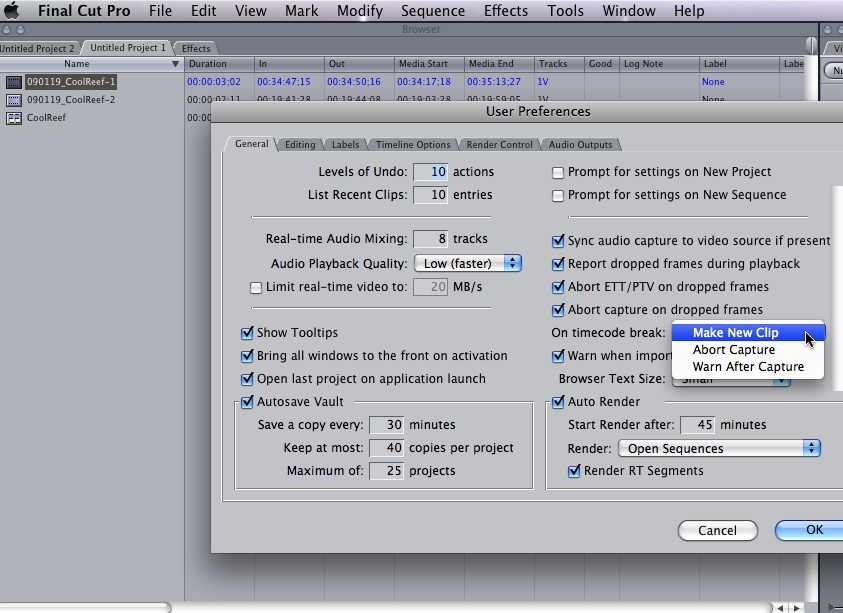Switch to the Render Control tab

(499, 145)
